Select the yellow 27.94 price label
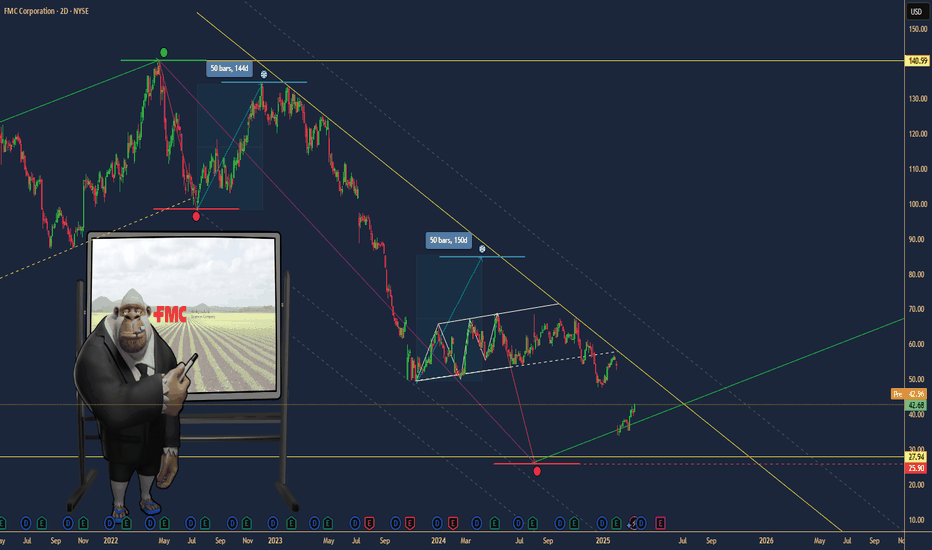The image size is (932, 550). pyautogui.click(x=916, y=457)
